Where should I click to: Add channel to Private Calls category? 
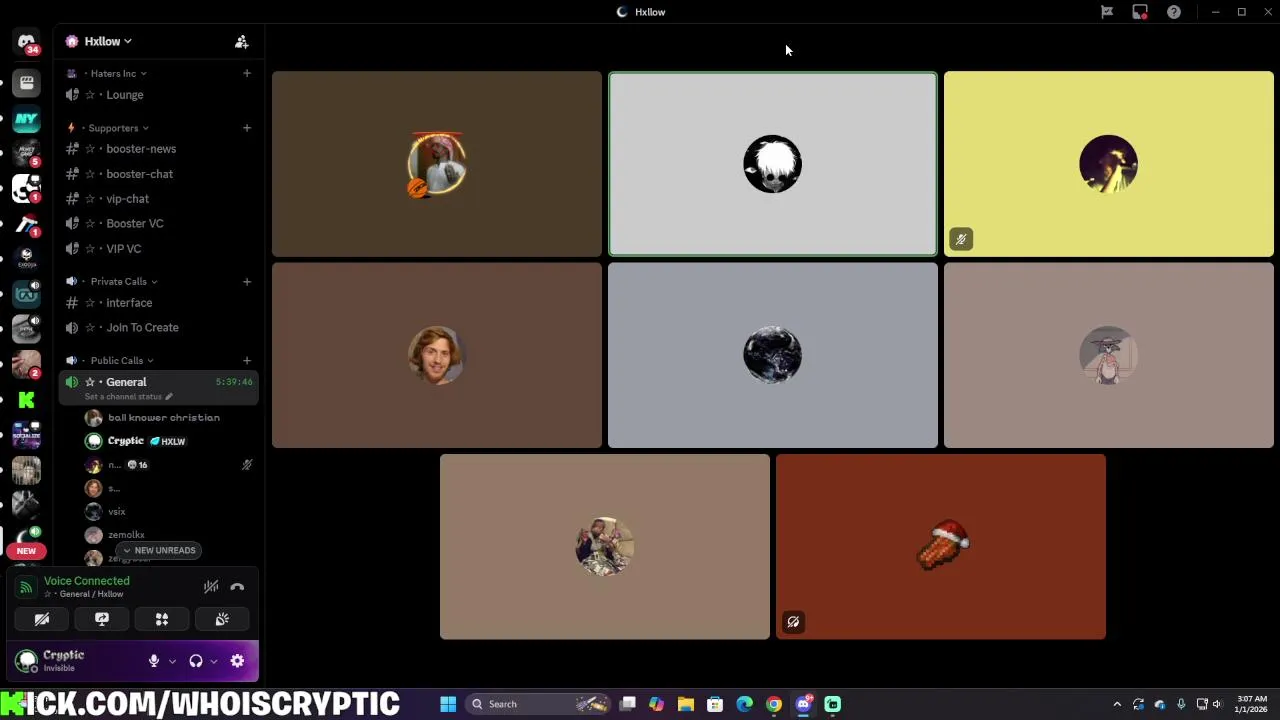[x=246, y=281]
